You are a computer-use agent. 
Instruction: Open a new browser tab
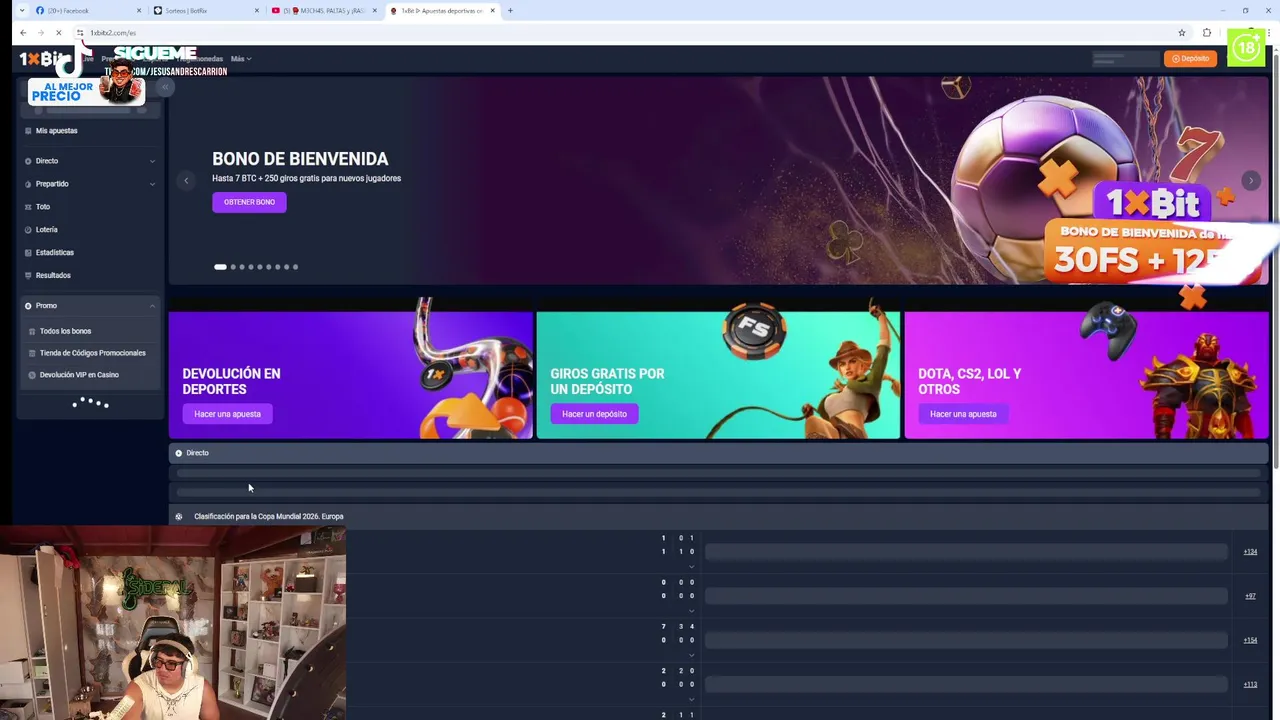coord(510,11)
